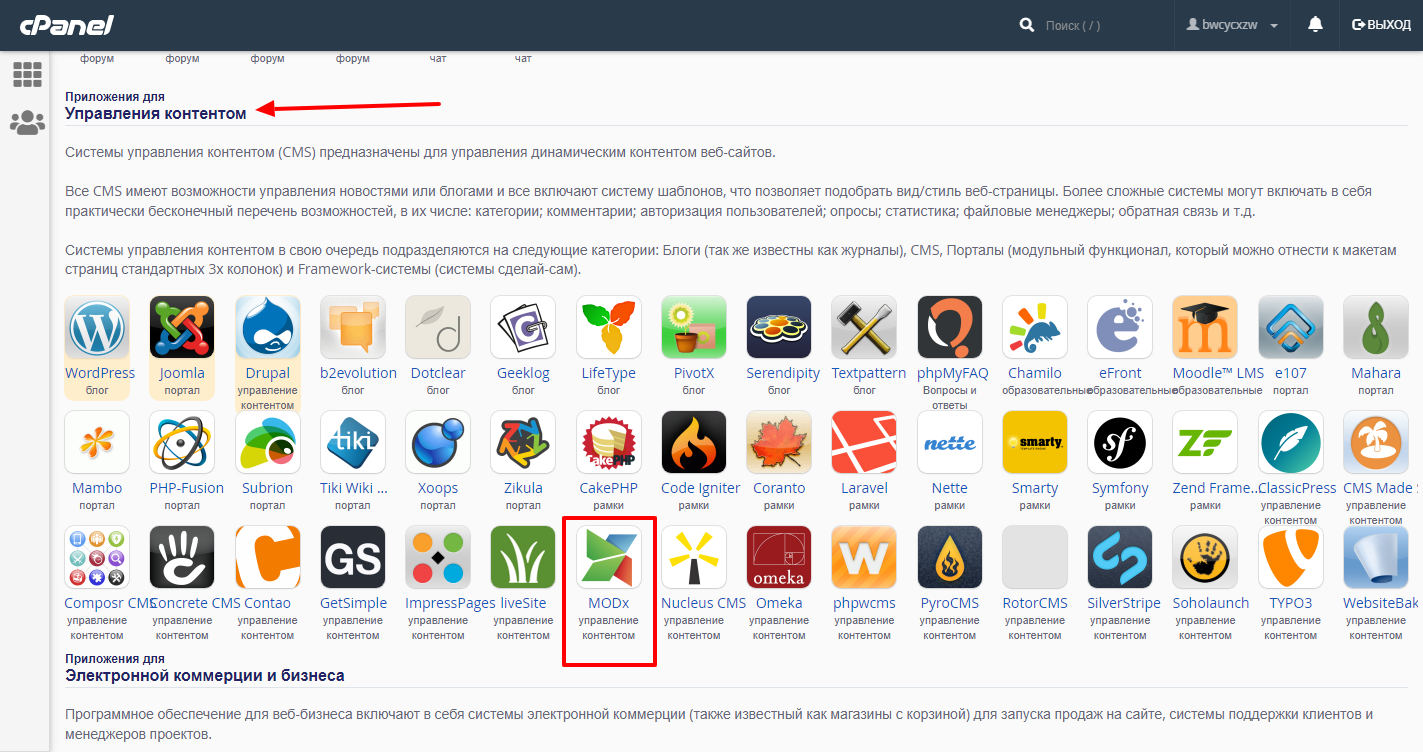Open the SilverStripe icon

tap(1120, 558)
